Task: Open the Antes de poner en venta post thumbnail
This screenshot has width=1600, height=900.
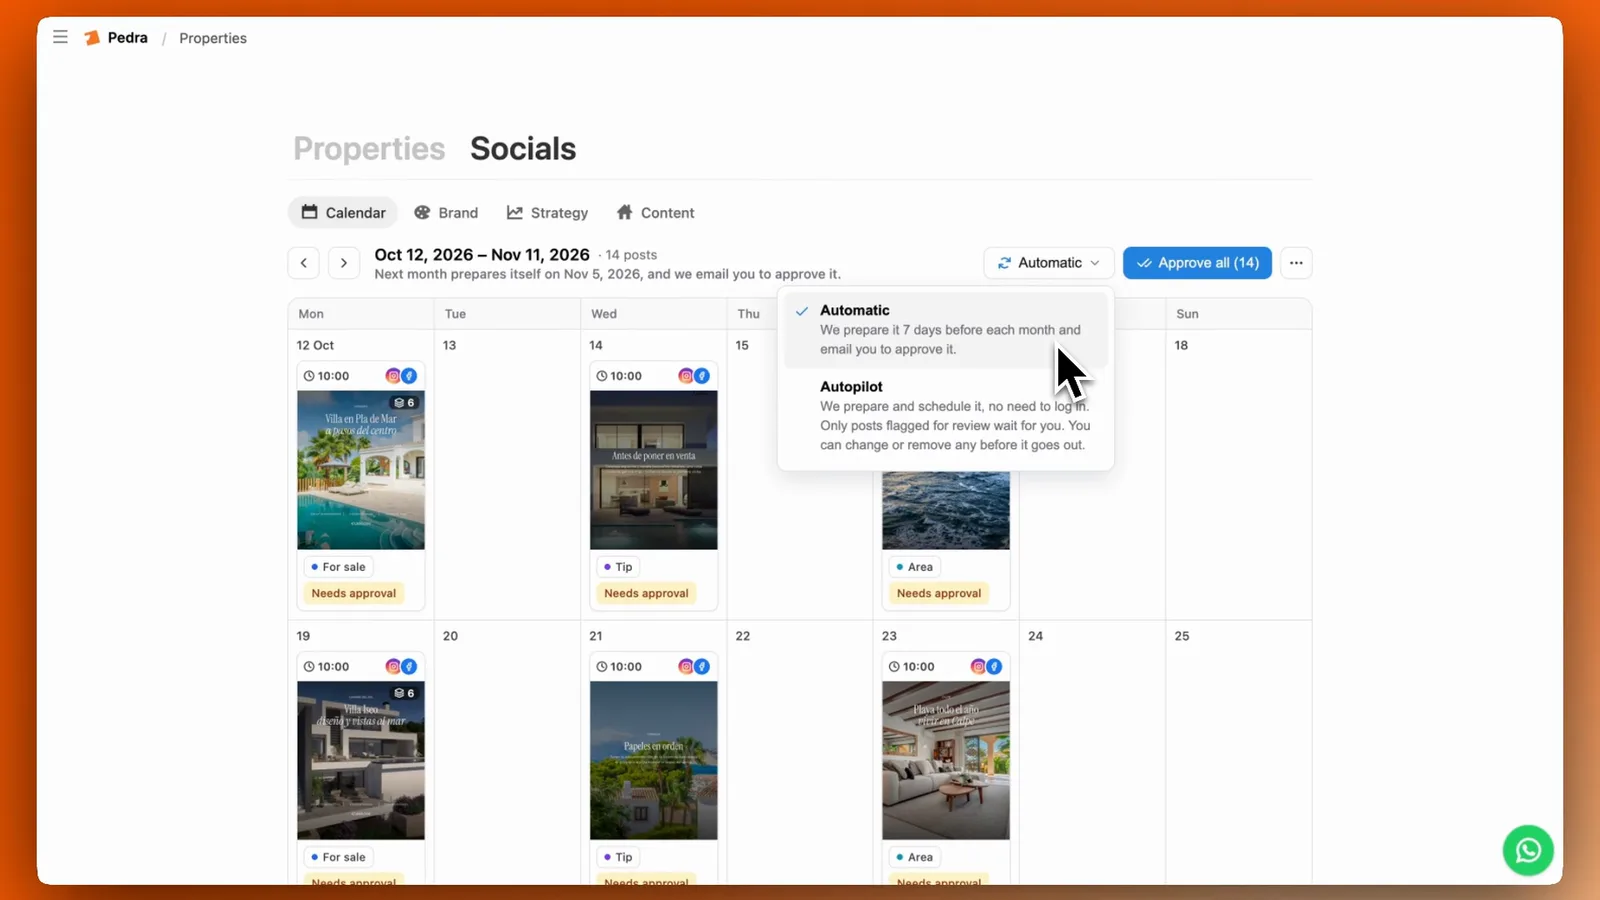Action: pos(654,470)
